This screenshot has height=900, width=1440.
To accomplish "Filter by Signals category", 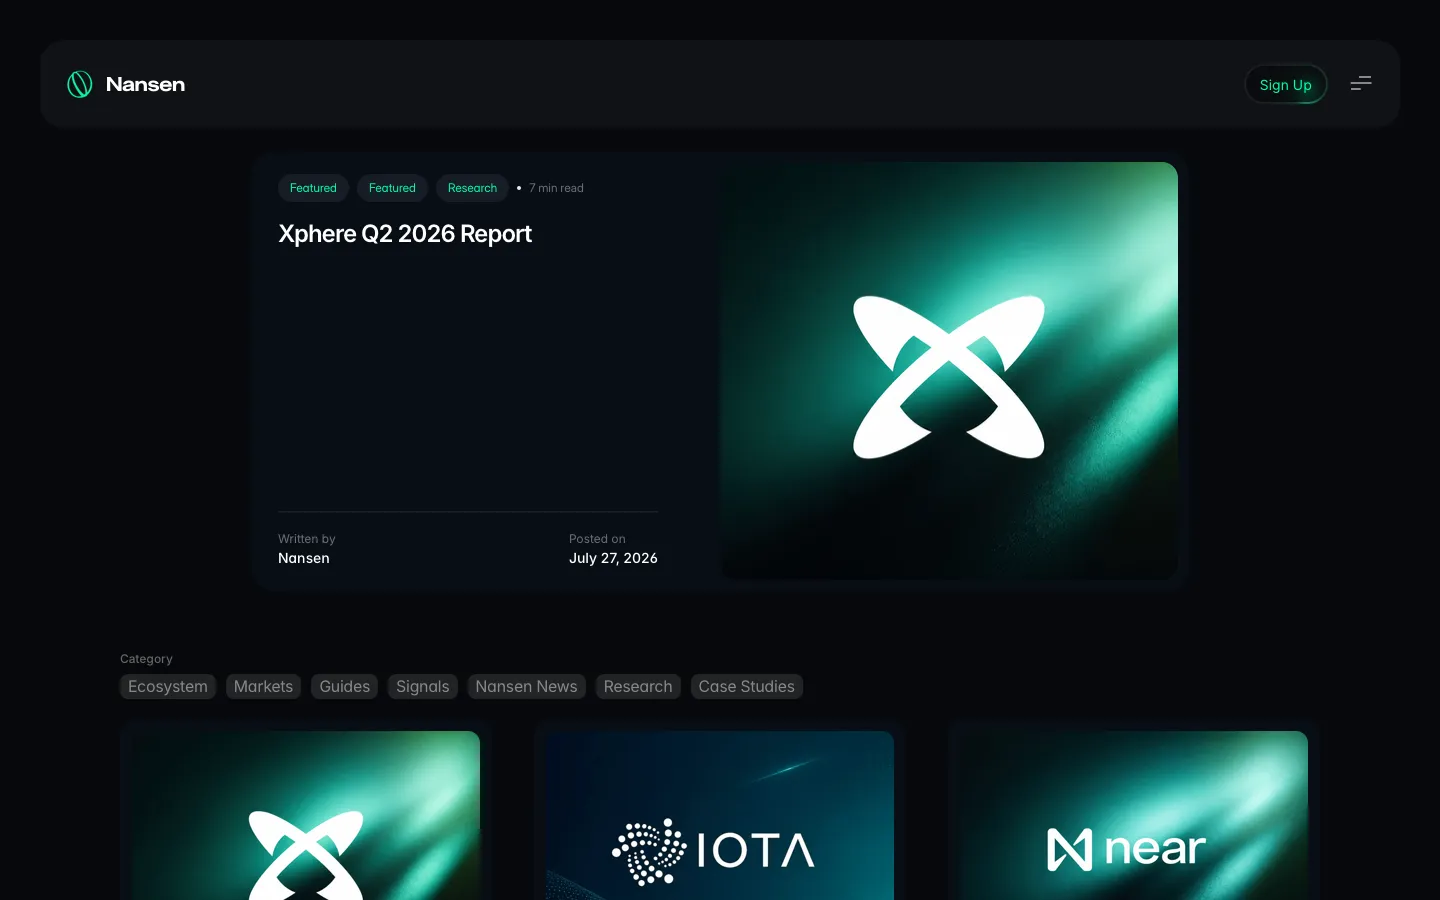I will point(423,686).
